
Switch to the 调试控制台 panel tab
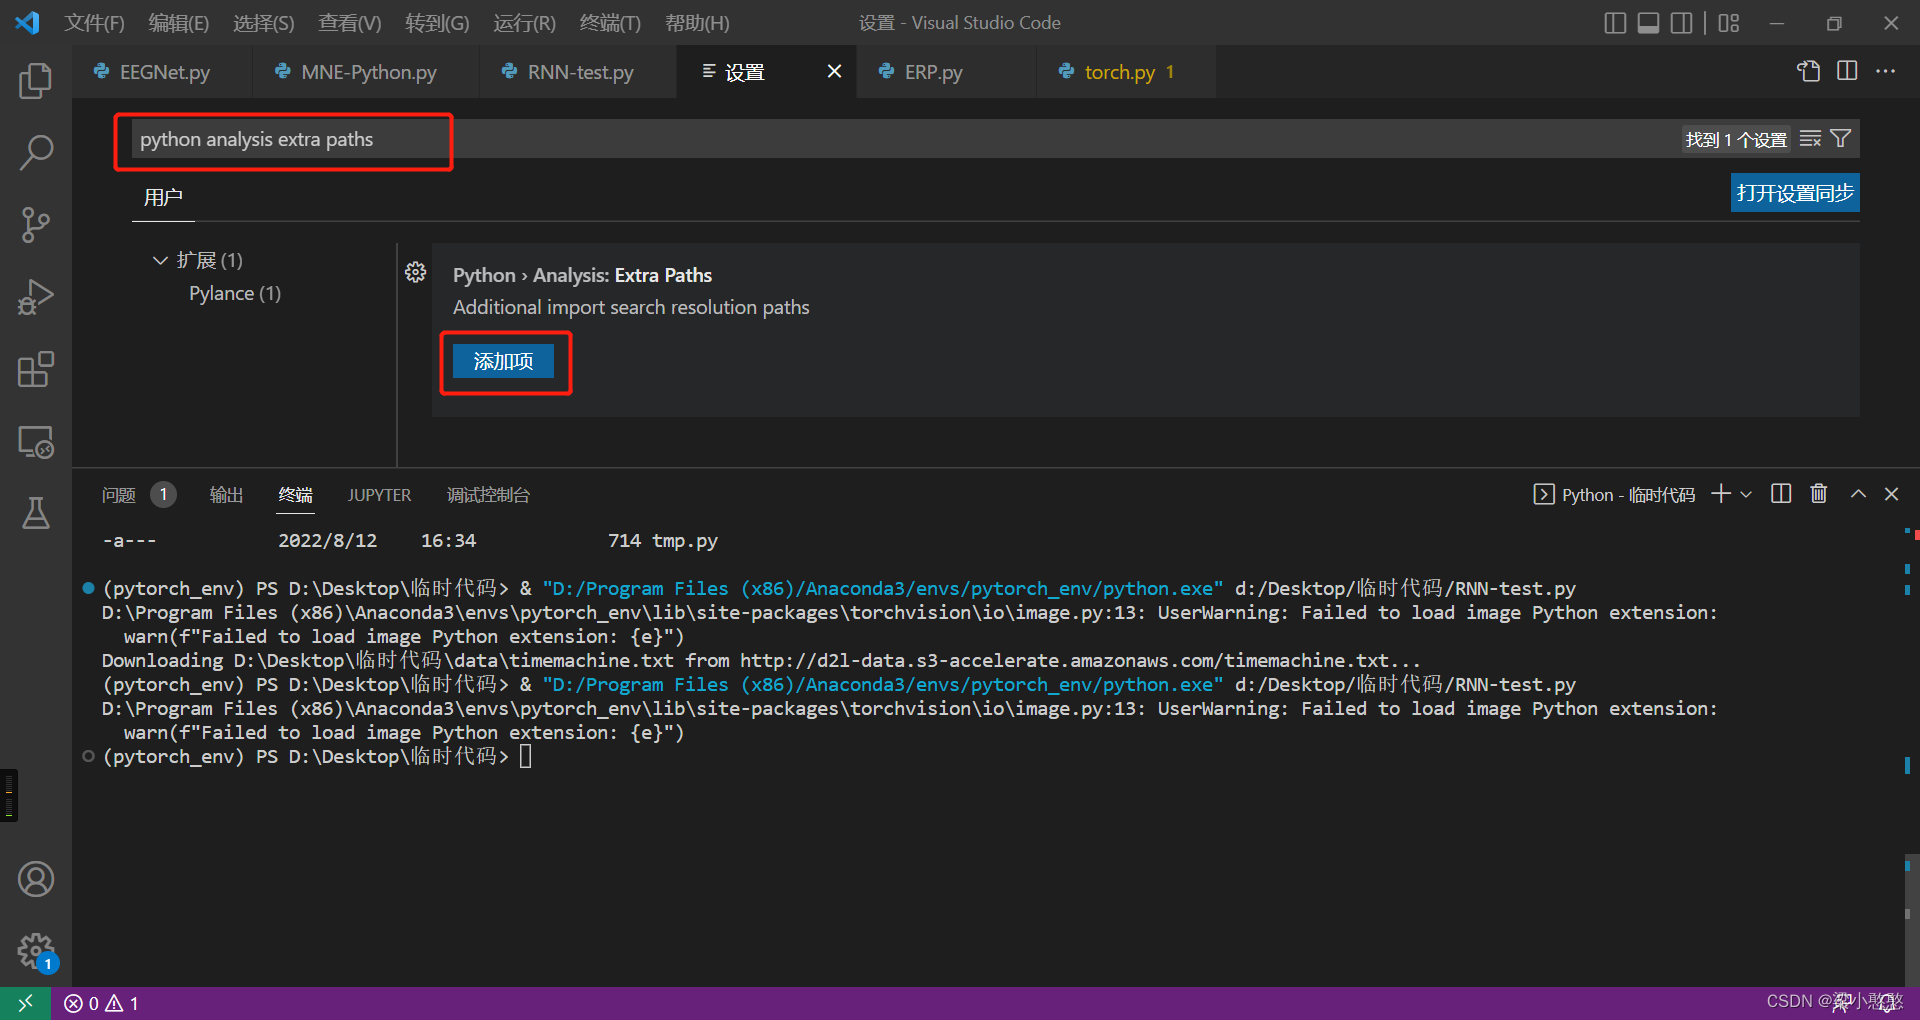point(488,495)
